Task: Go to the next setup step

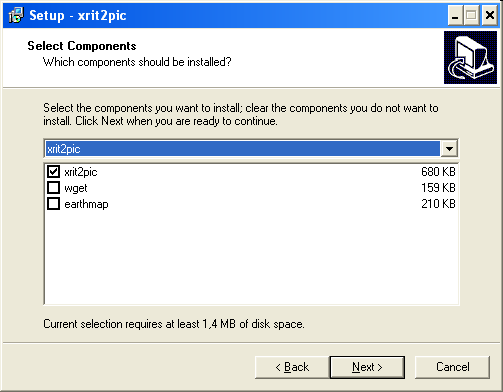Action: (367, 367)
